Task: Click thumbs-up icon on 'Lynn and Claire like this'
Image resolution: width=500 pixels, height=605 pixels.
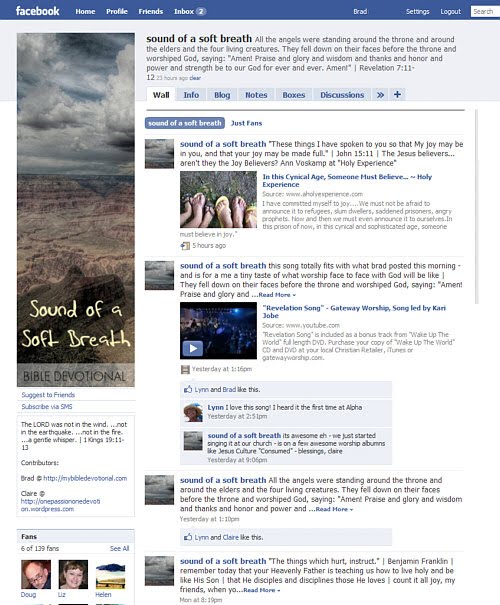Action: point(188,537)
